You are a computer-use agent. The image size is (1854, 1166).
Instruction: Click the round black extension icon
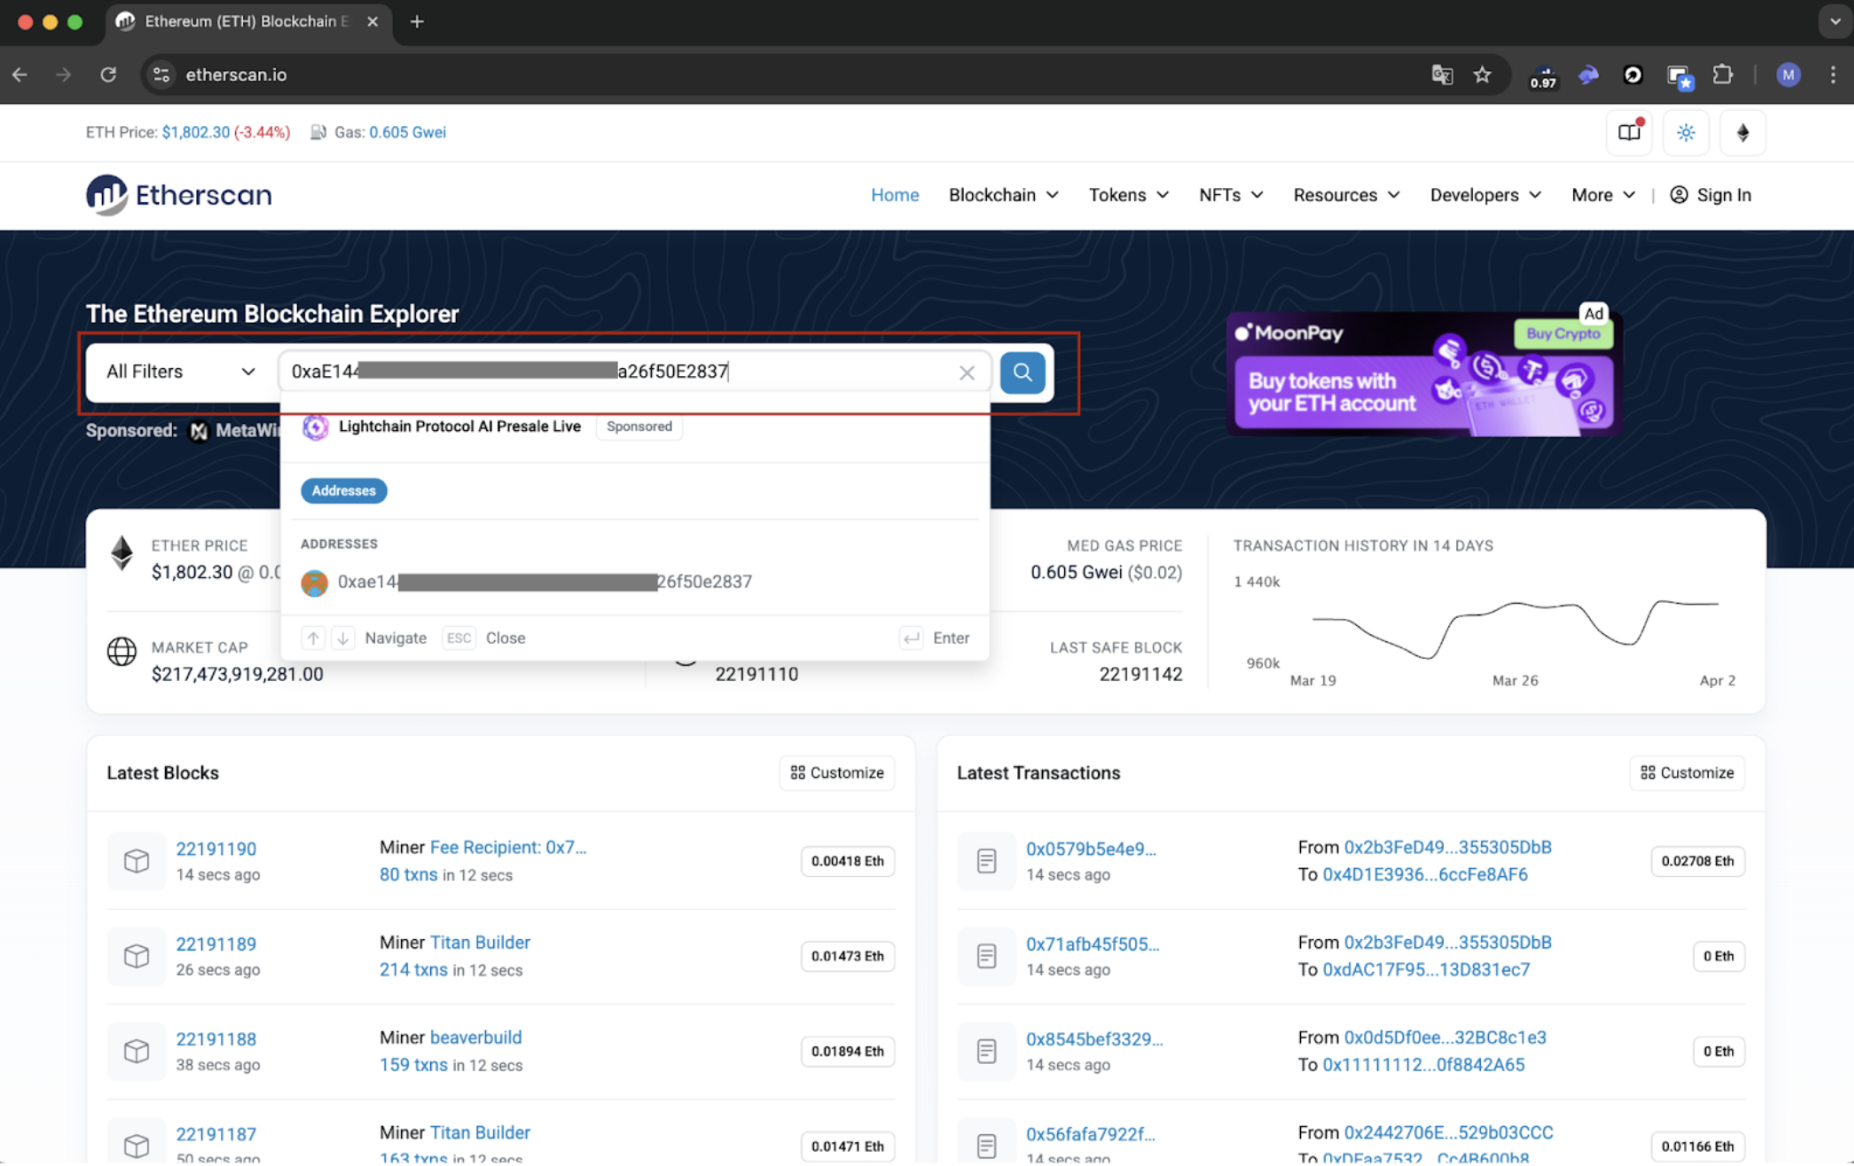pos(1633,75)
